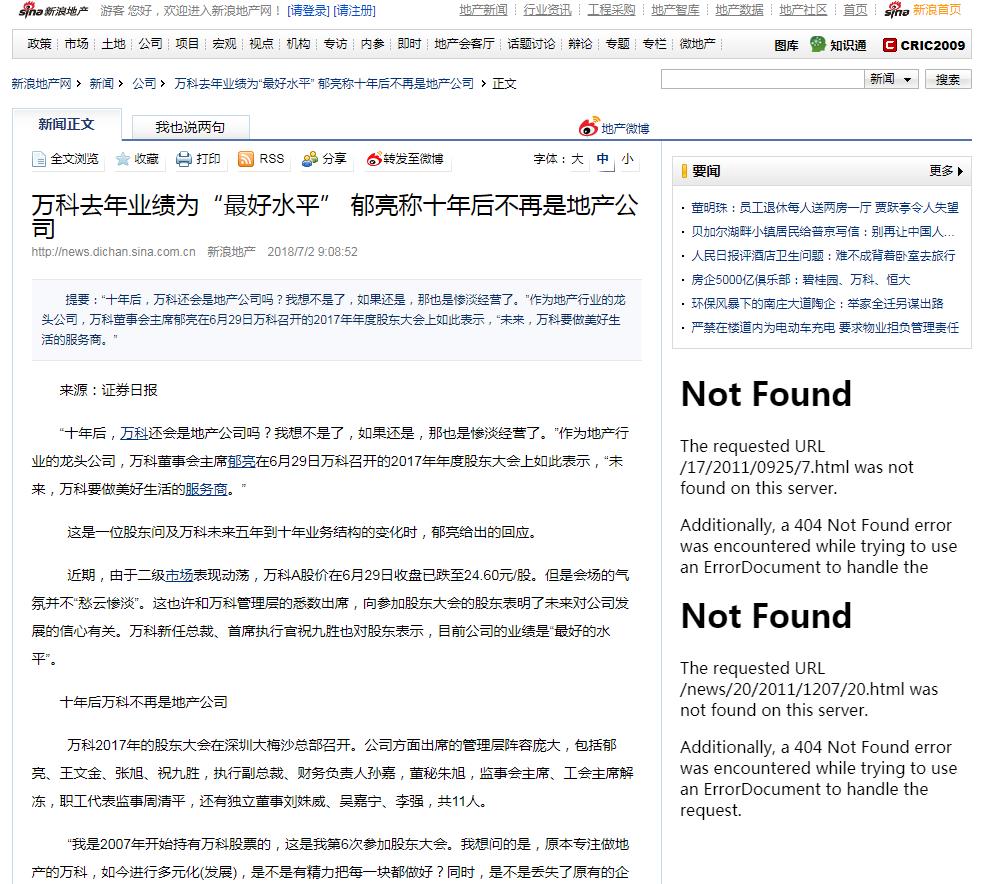The width and height of the screenshot is (998, 884).
Task: Click the 搜索 search button
Action: point(948,79)
